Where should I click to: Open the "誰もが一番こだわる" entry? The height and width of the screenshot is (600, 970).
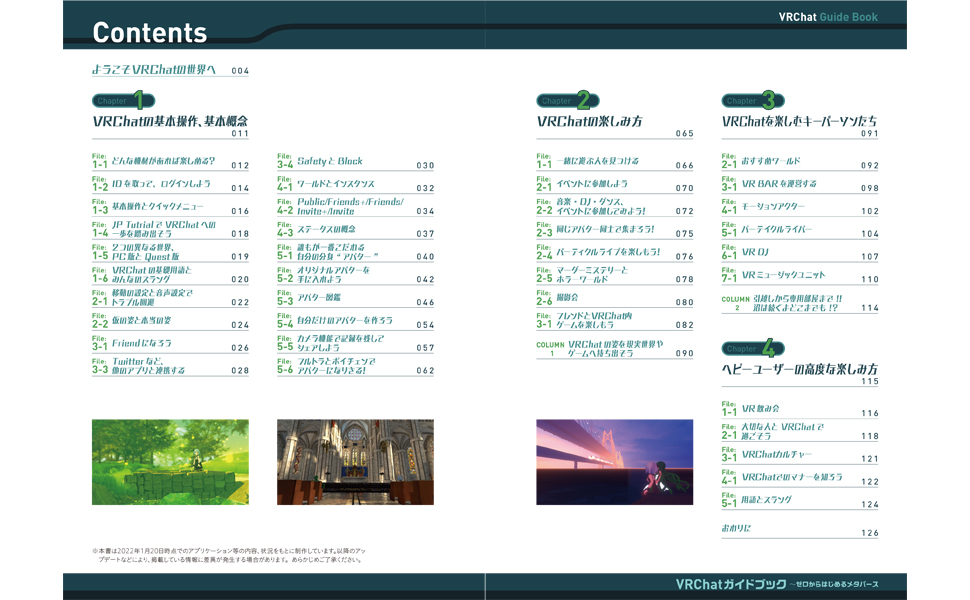[x=331, y=247]
